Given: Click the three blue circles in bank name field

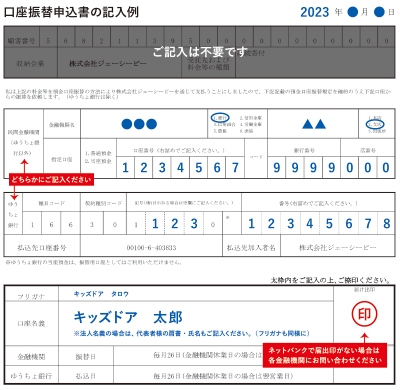Looking at the screenshot, I should [x=139, y=124].
